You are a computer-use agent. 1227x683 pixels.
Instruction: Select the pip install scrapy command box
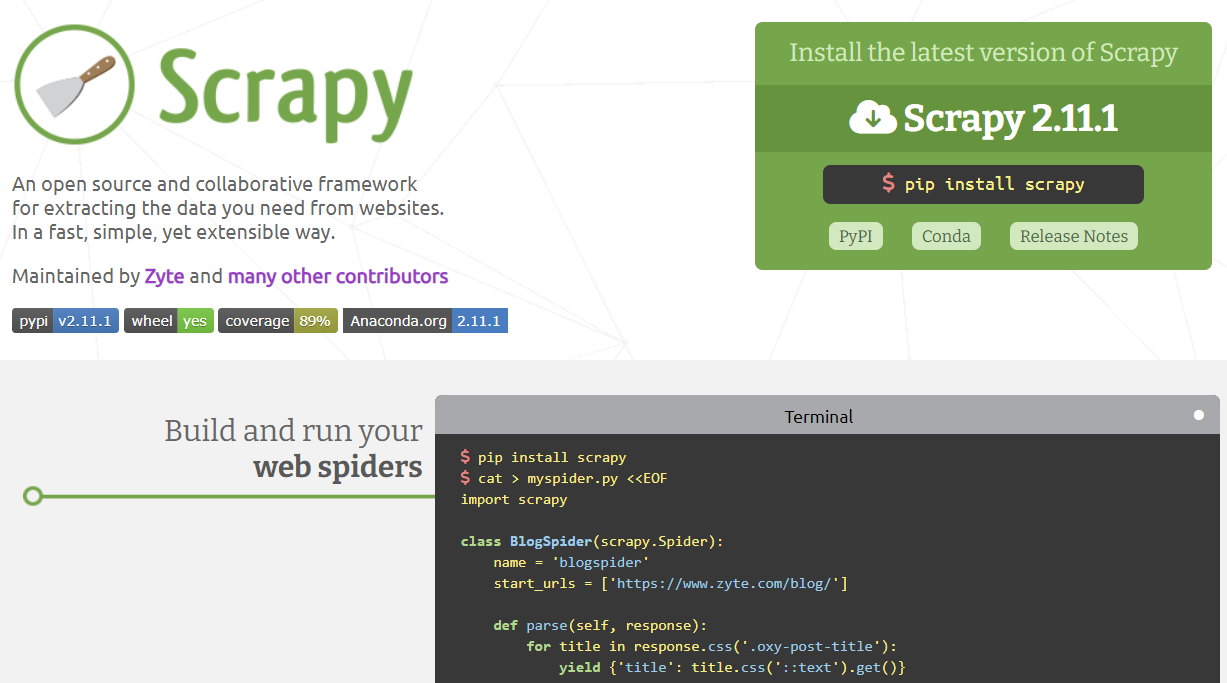point(983,184)
